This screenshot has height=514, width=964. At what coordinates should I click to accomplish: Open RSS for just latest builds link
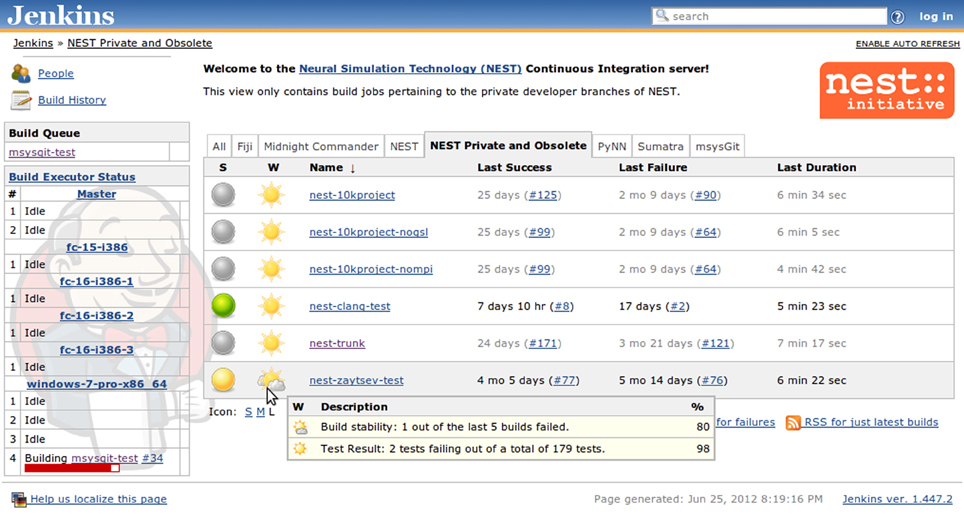[x=871, y=422]
